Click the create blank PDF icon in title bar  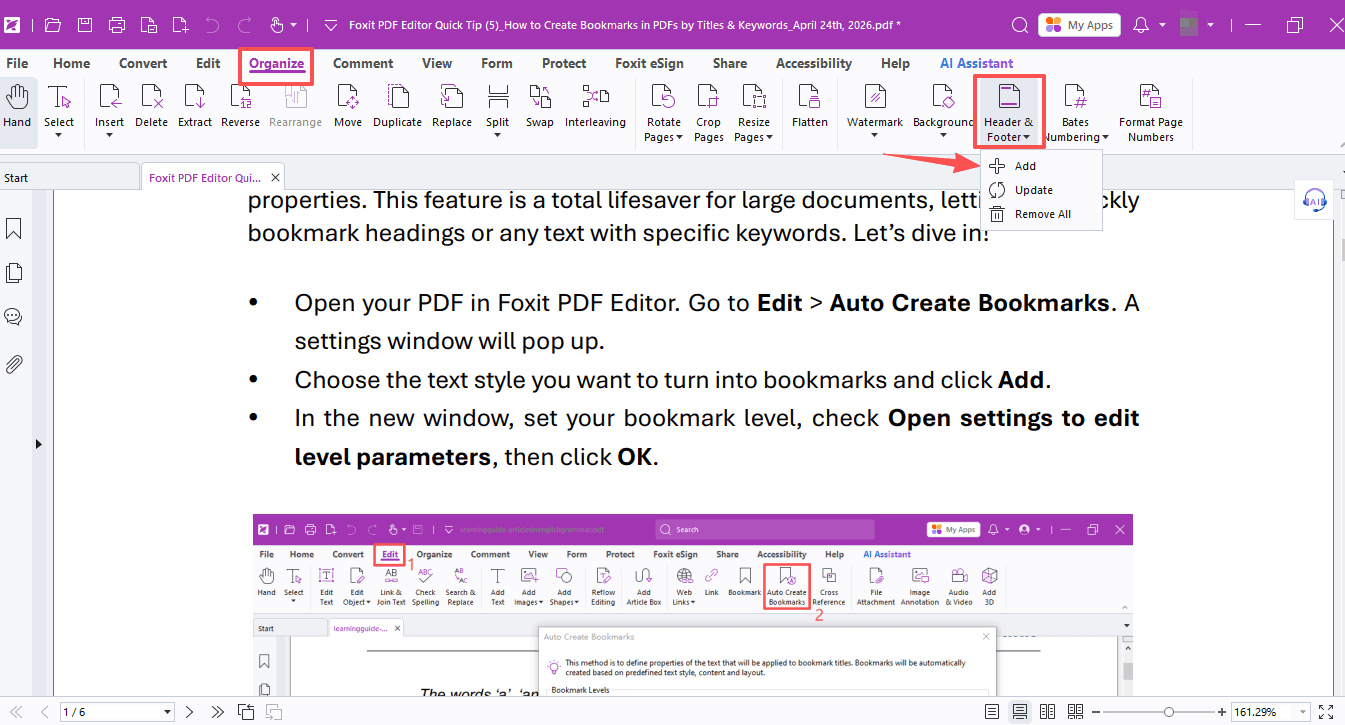pyautogui.click(x=180, y=25)
